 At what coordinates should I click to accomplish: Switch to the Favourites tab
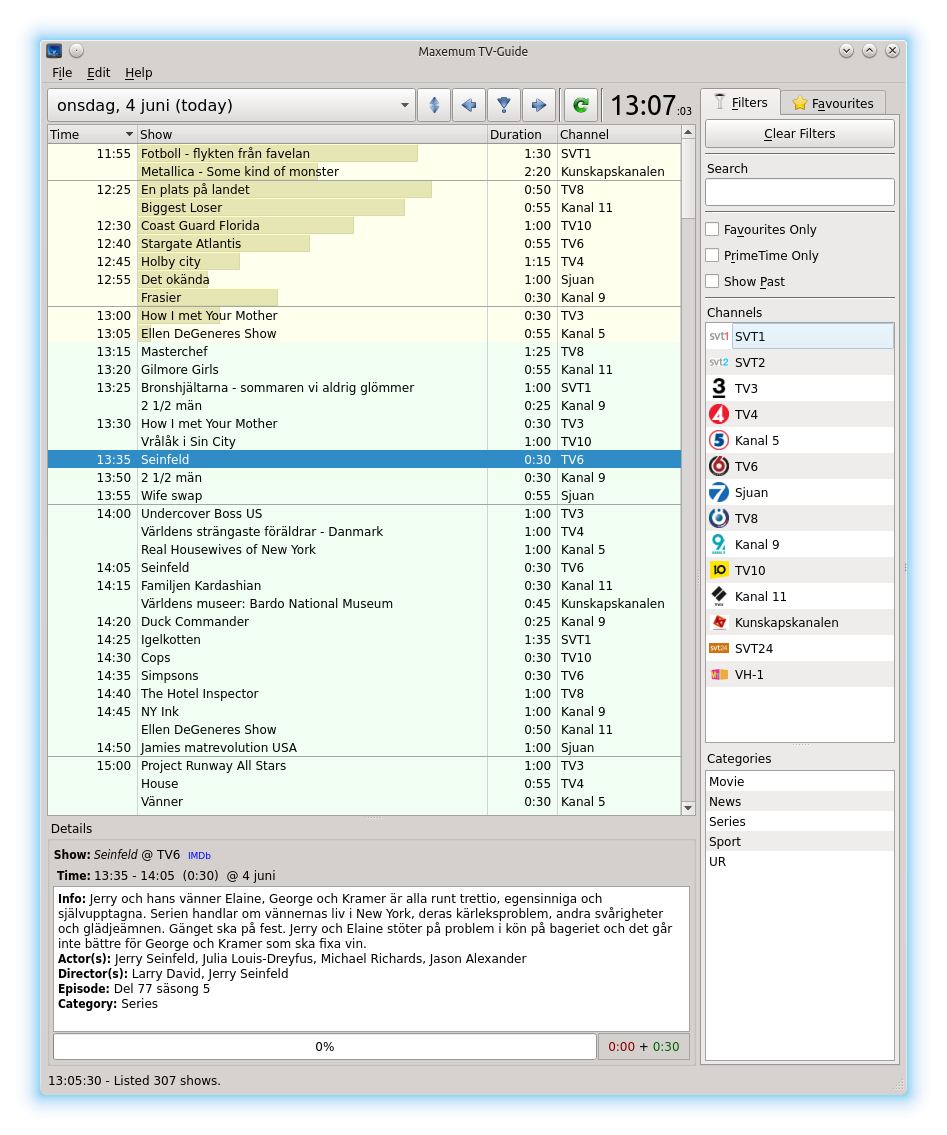[833, 102]
